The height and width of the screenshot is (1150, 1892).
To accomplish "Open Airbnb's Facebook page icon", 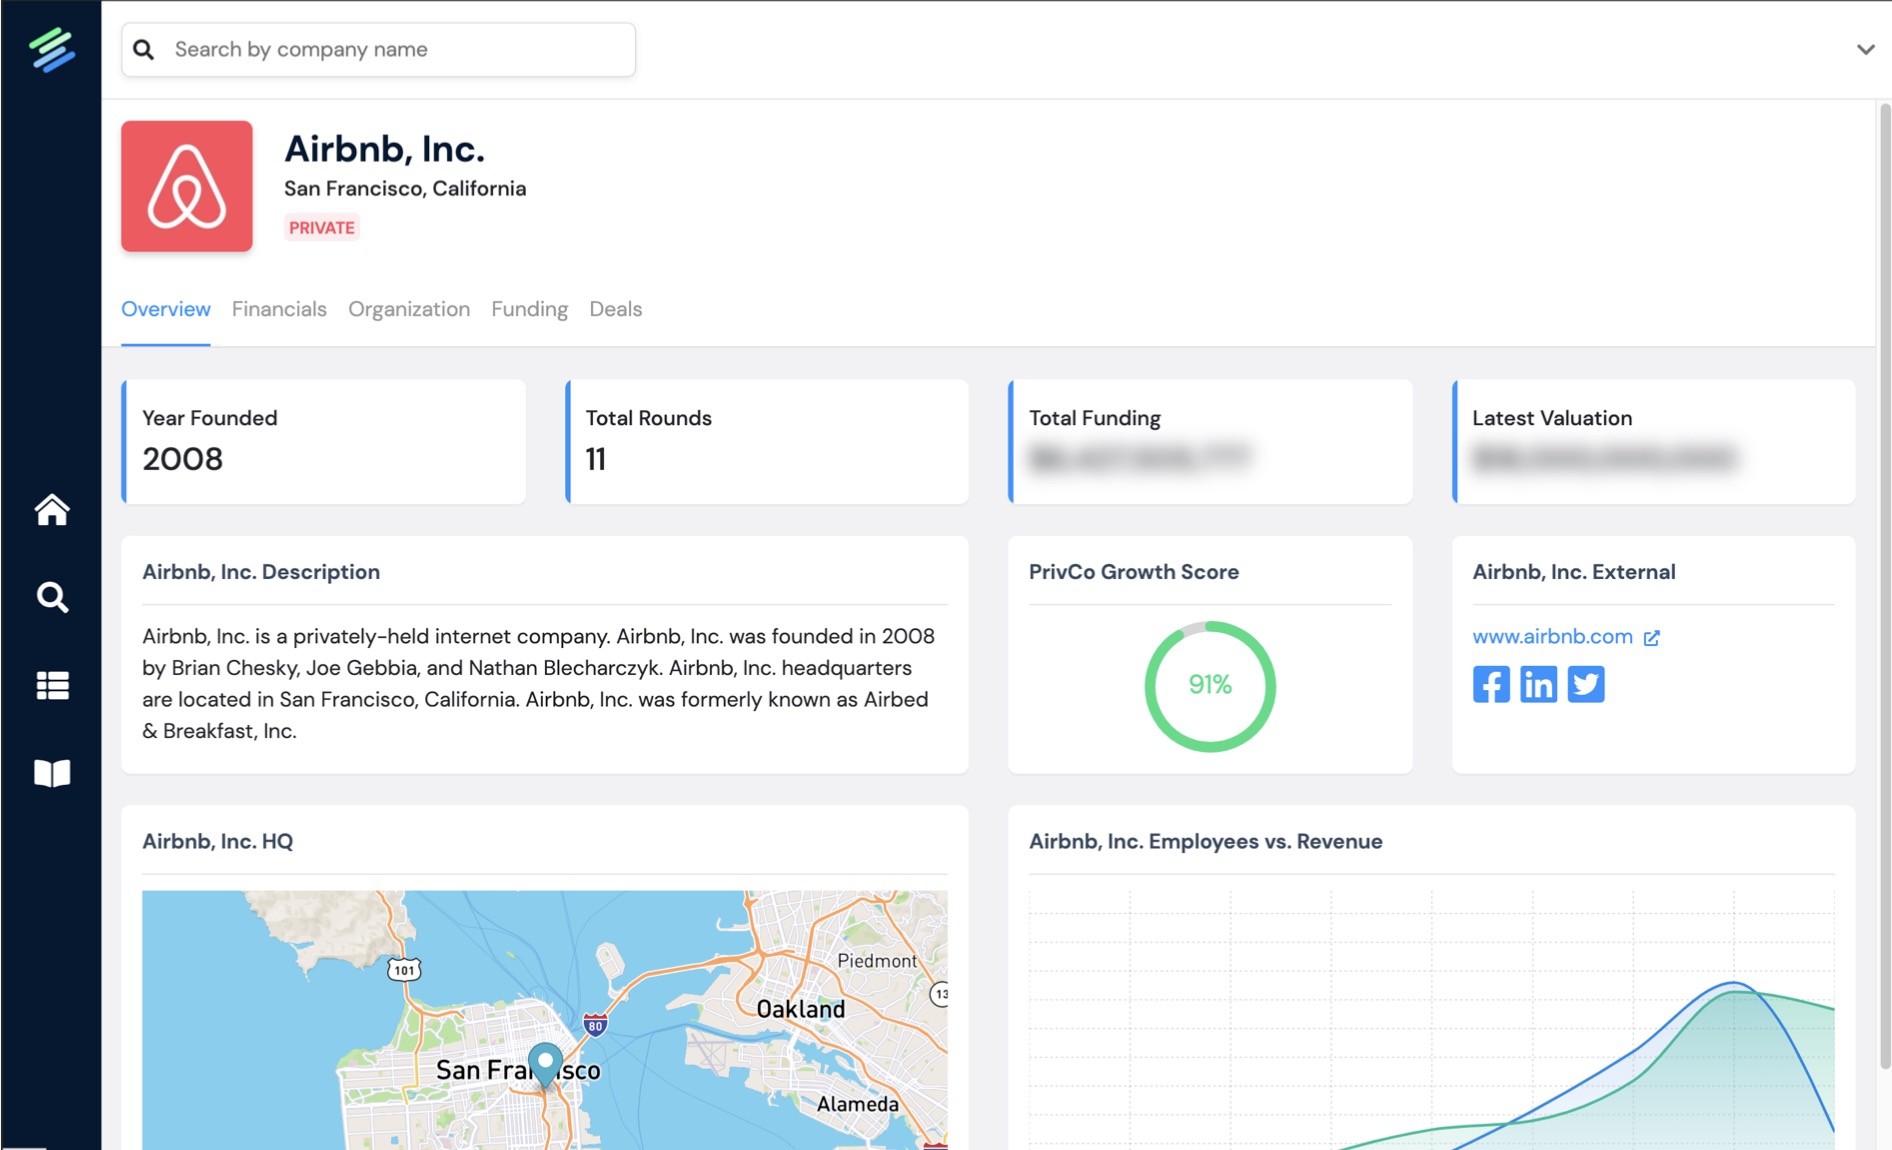I will [1490, 685].
